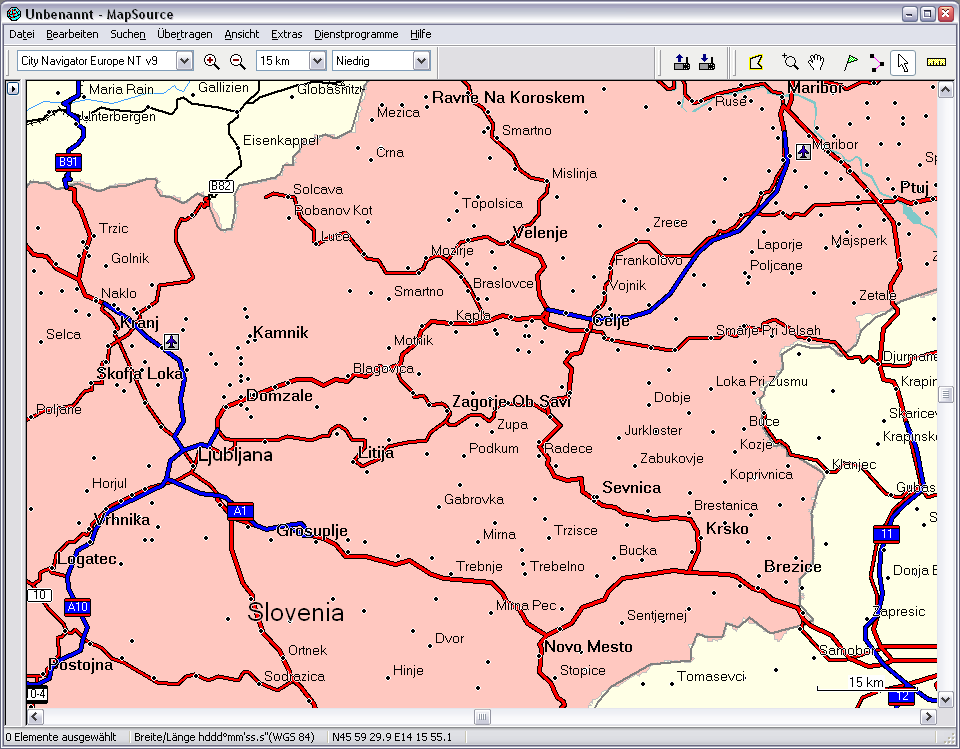Select the distance measure ruler tool
This screenshot has height=749, width=960.
point(936,62)
